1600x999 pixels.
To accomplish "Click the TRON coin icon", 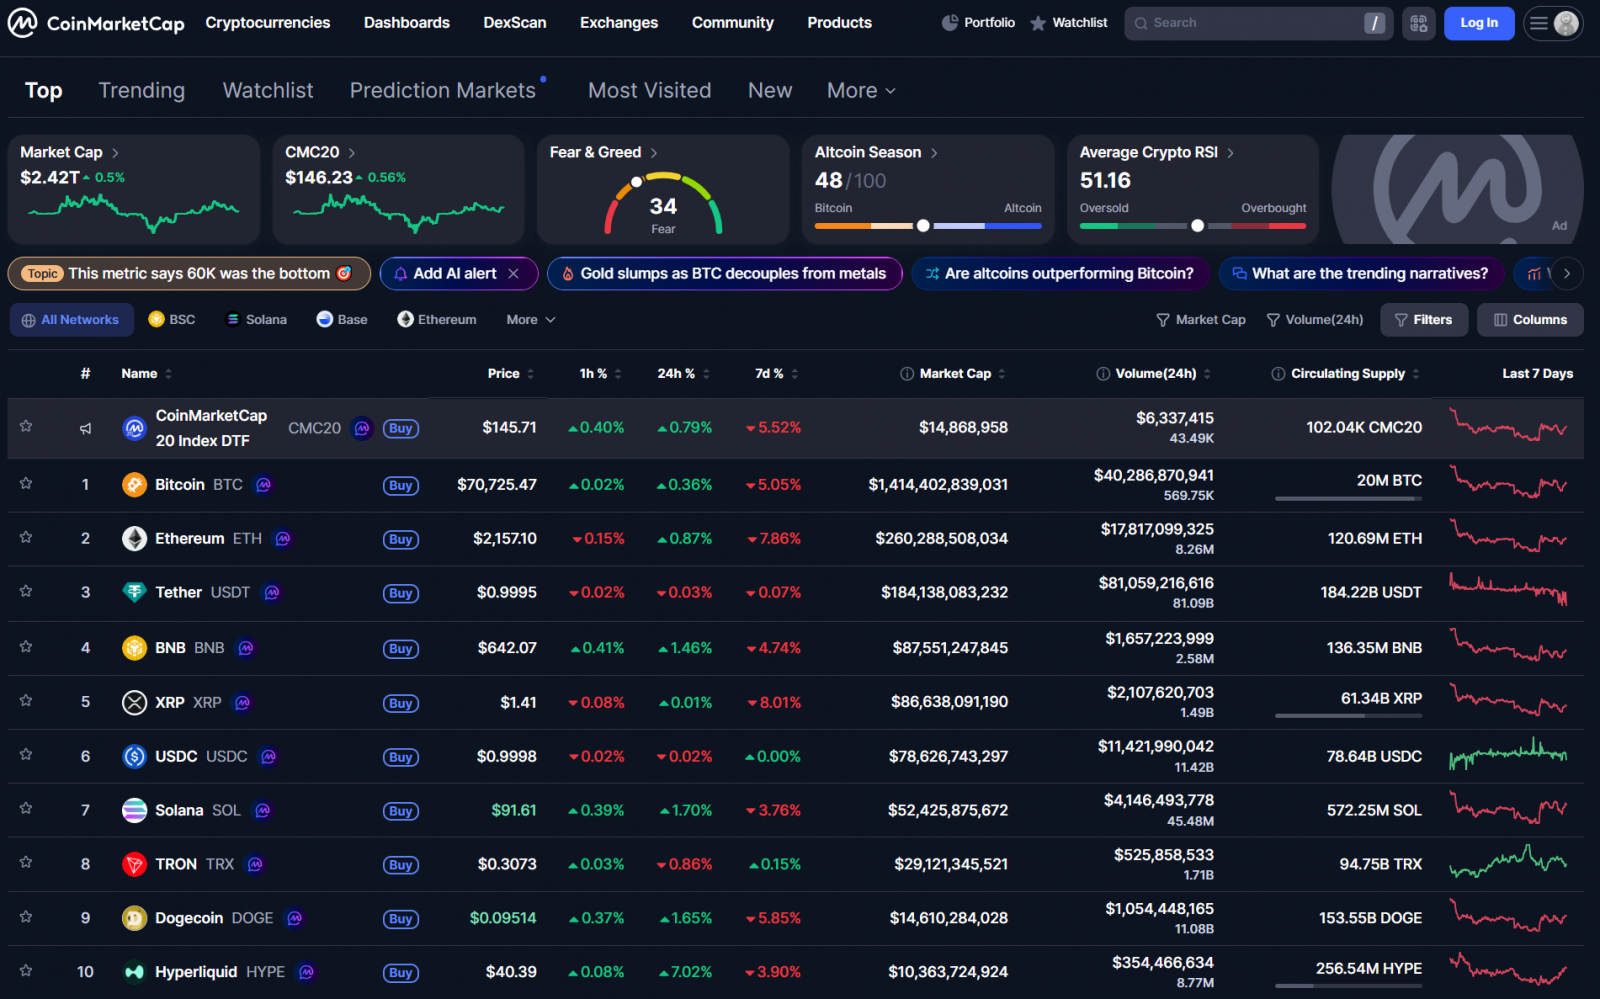I will (134, 865).
